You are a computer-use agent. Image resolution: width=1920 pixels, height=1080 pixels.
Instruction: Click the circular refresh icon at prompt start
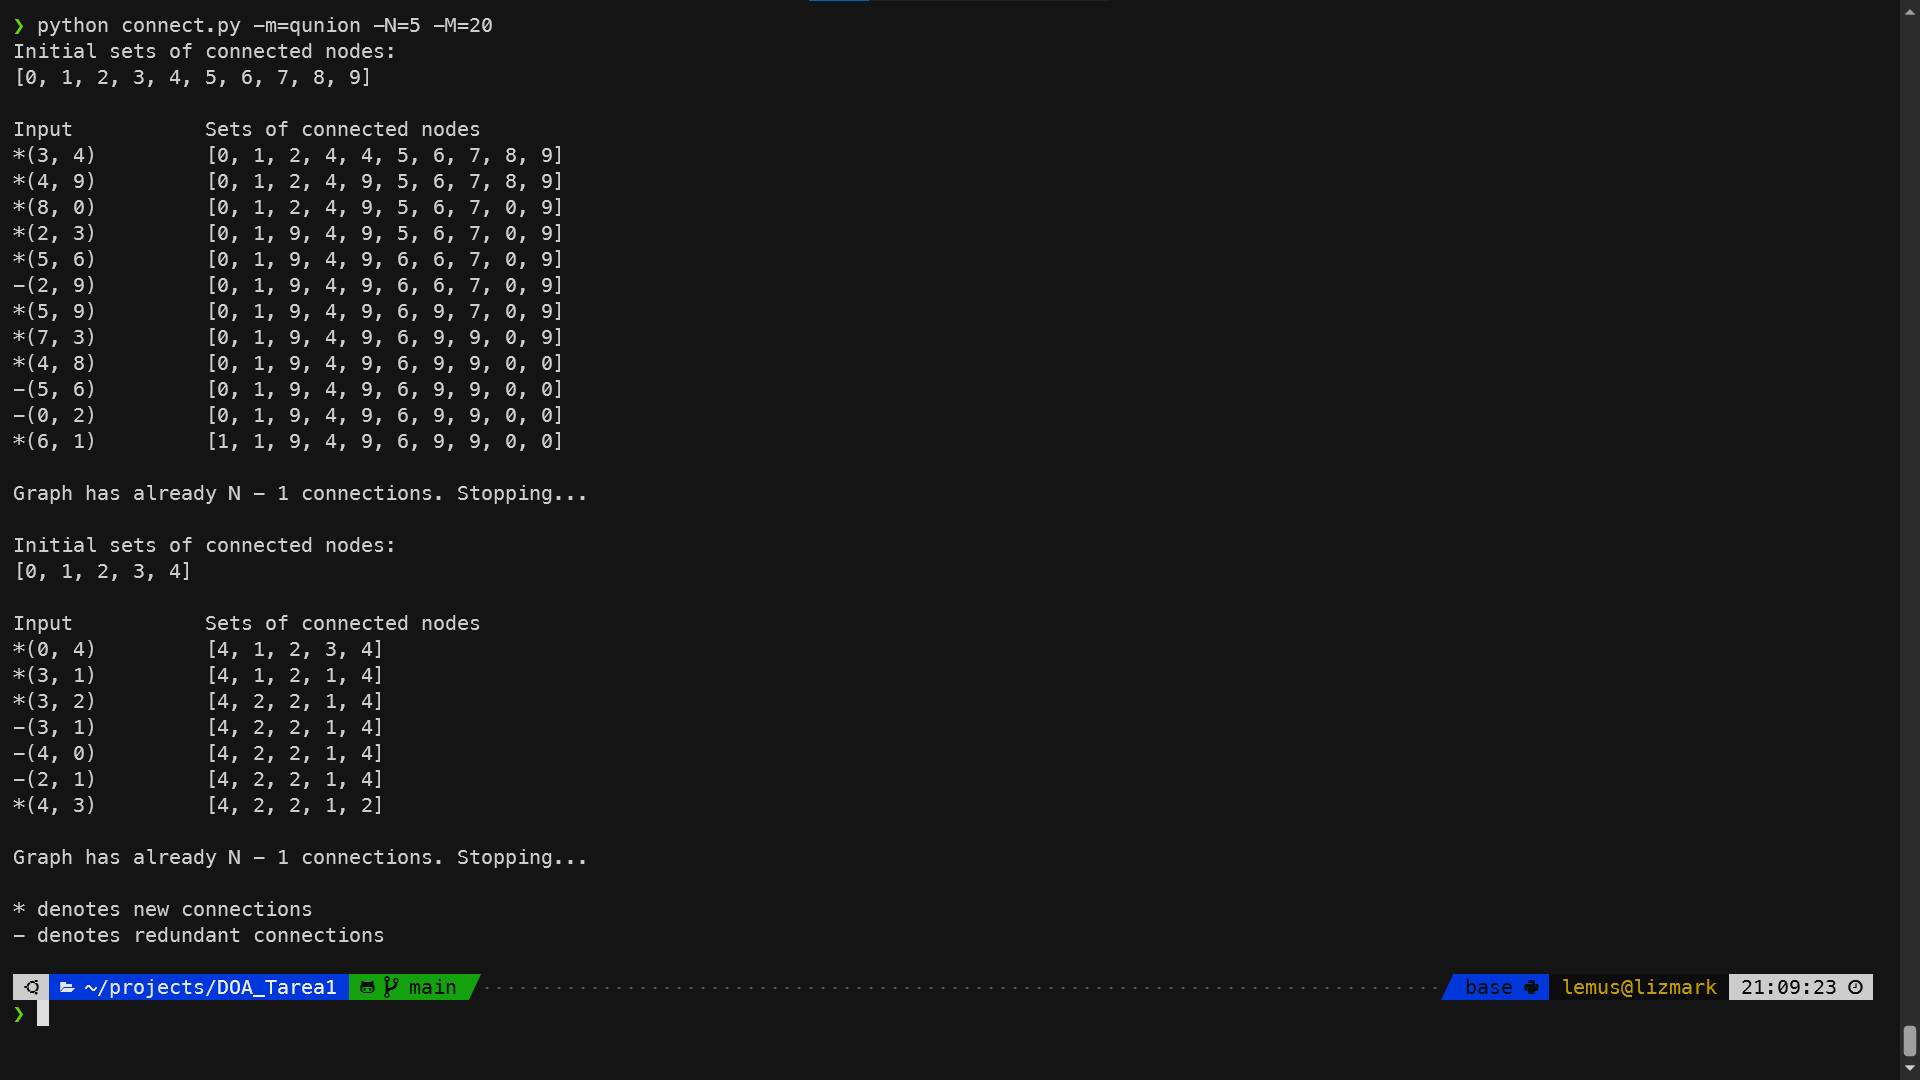click(31, 986)
